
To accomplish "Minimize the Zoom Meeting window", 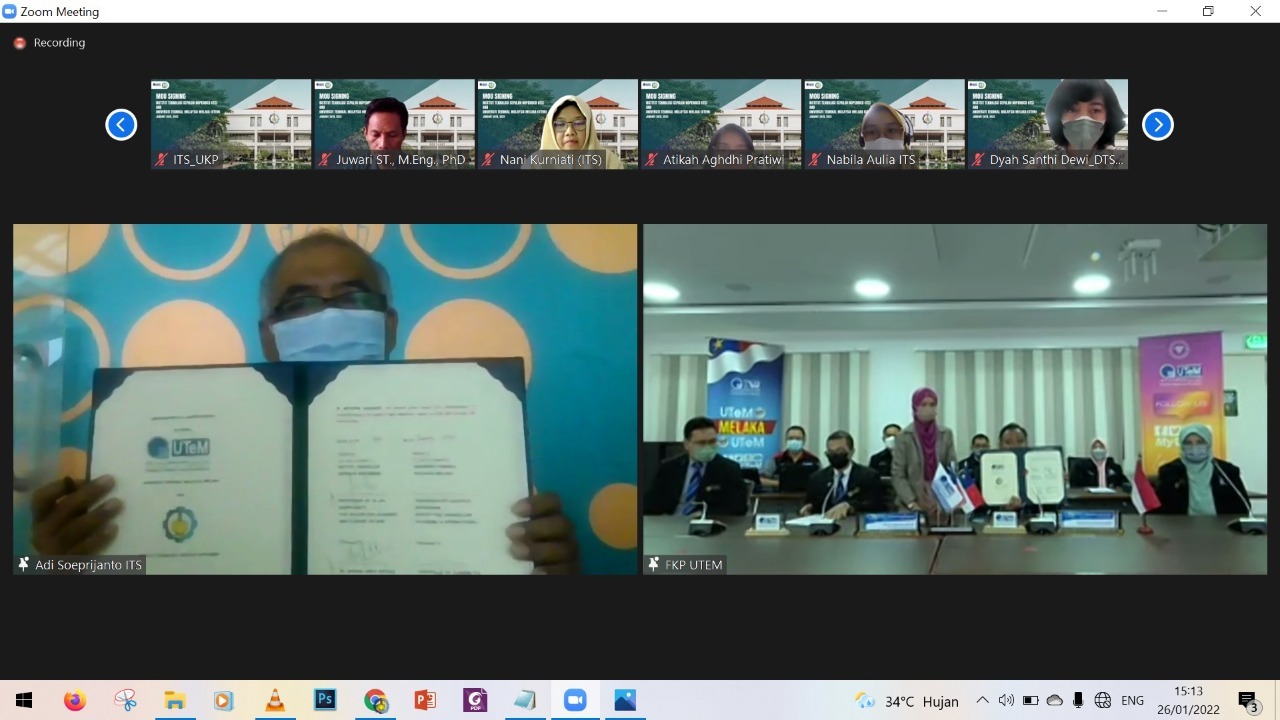I will pyautogui.click(x=1162, y=12).
